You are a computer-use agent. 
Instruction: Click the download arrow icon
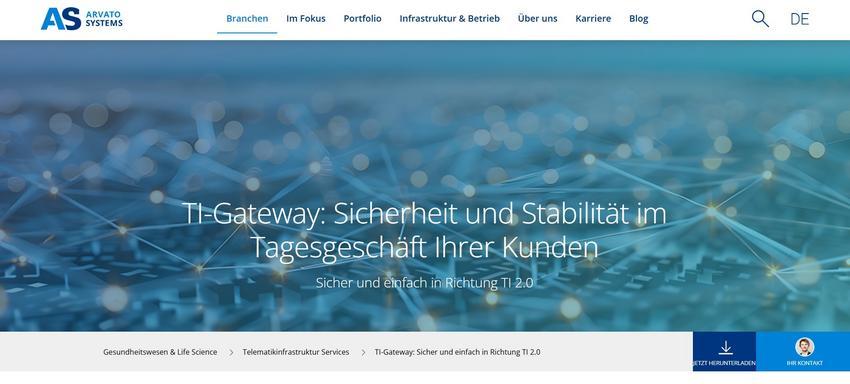pyautogui.click(x=725, y=348)
